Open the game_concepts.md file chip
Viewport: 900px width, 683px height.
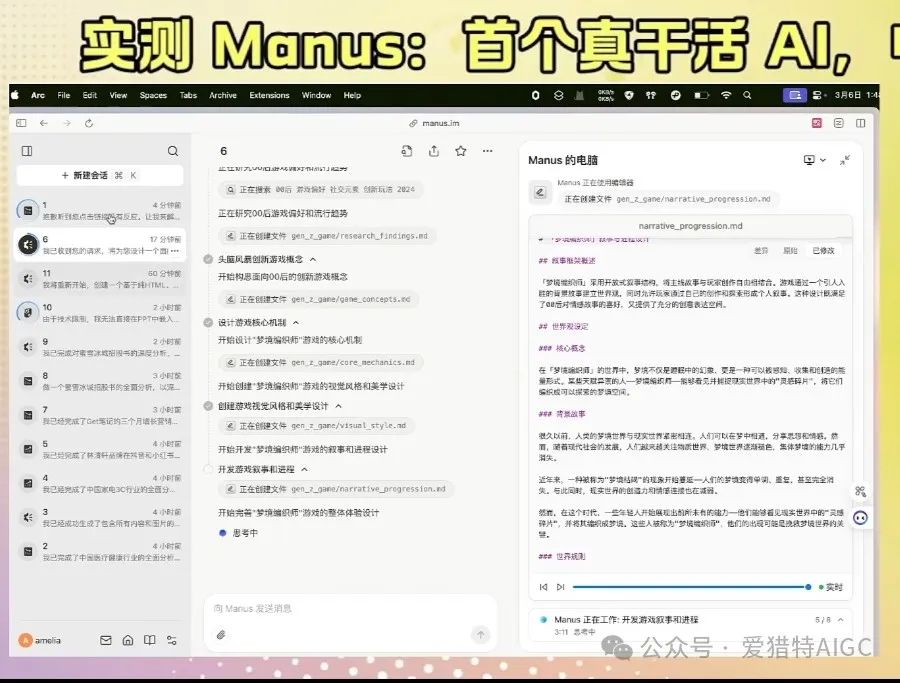pos(319,299)
